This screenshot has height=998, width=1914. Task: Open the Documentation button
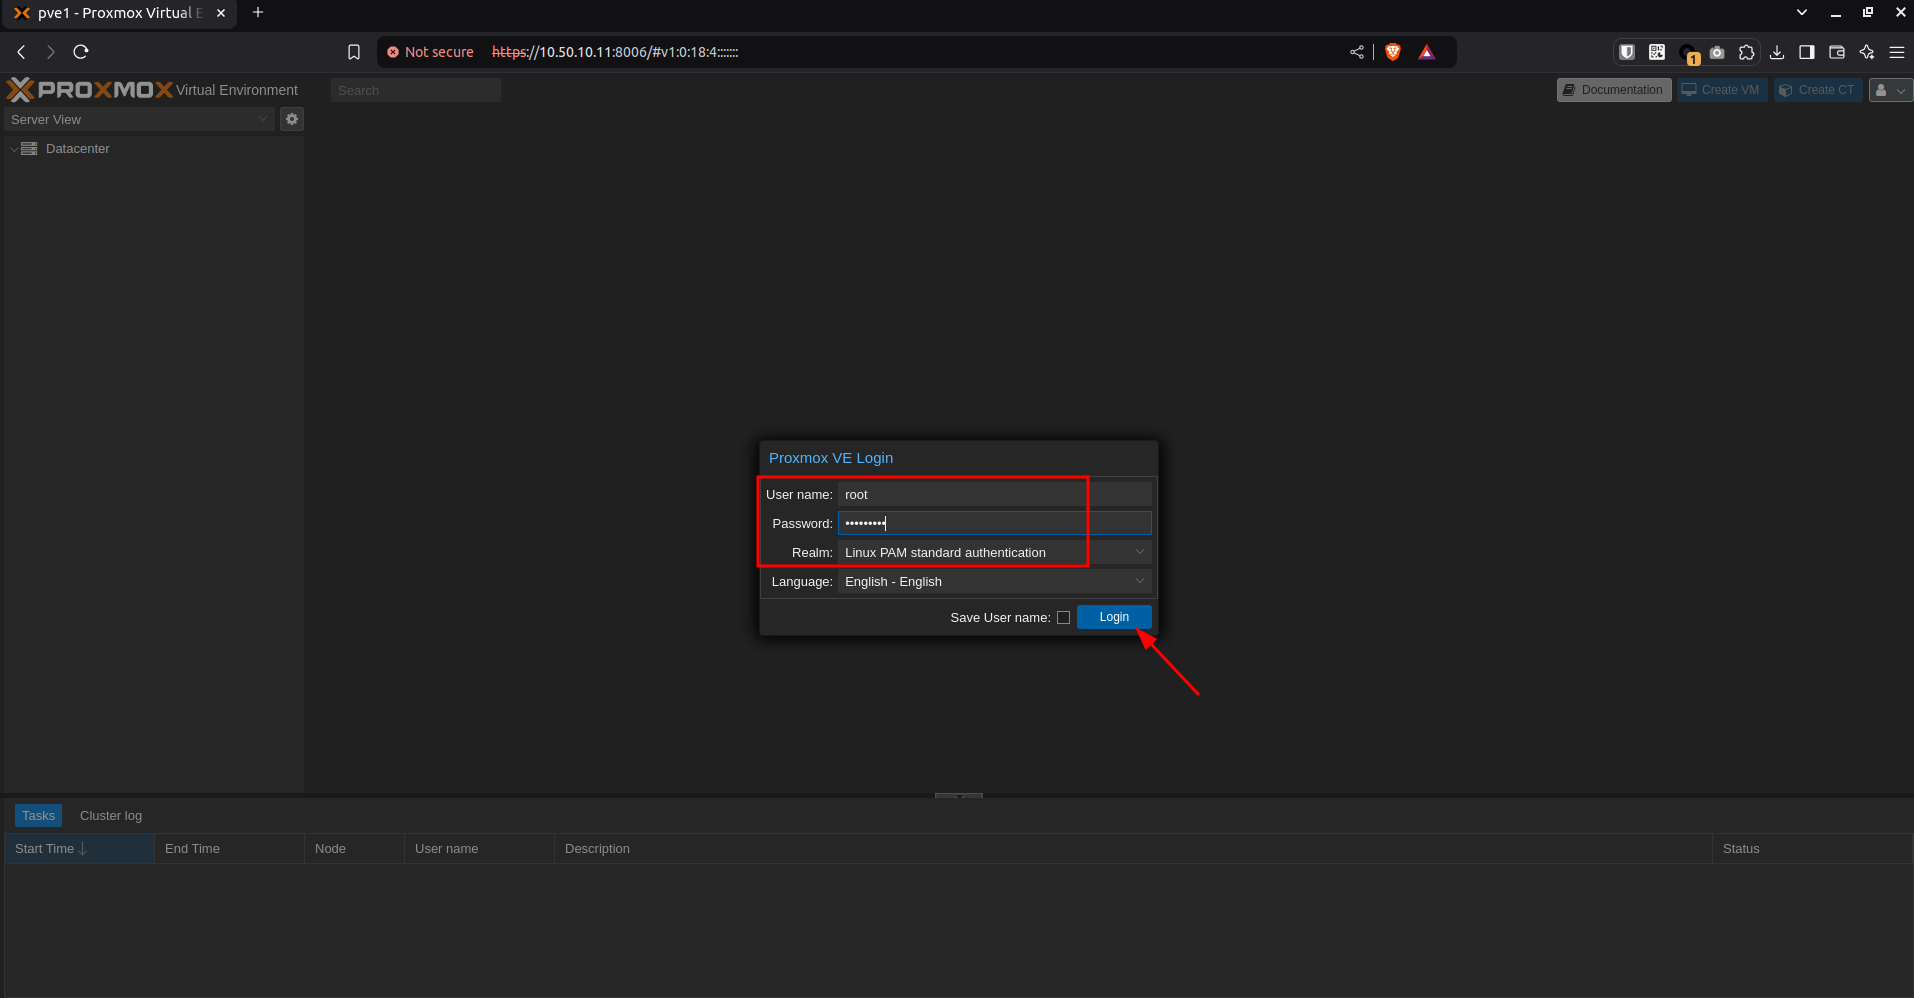click(x=1613, y=90)
